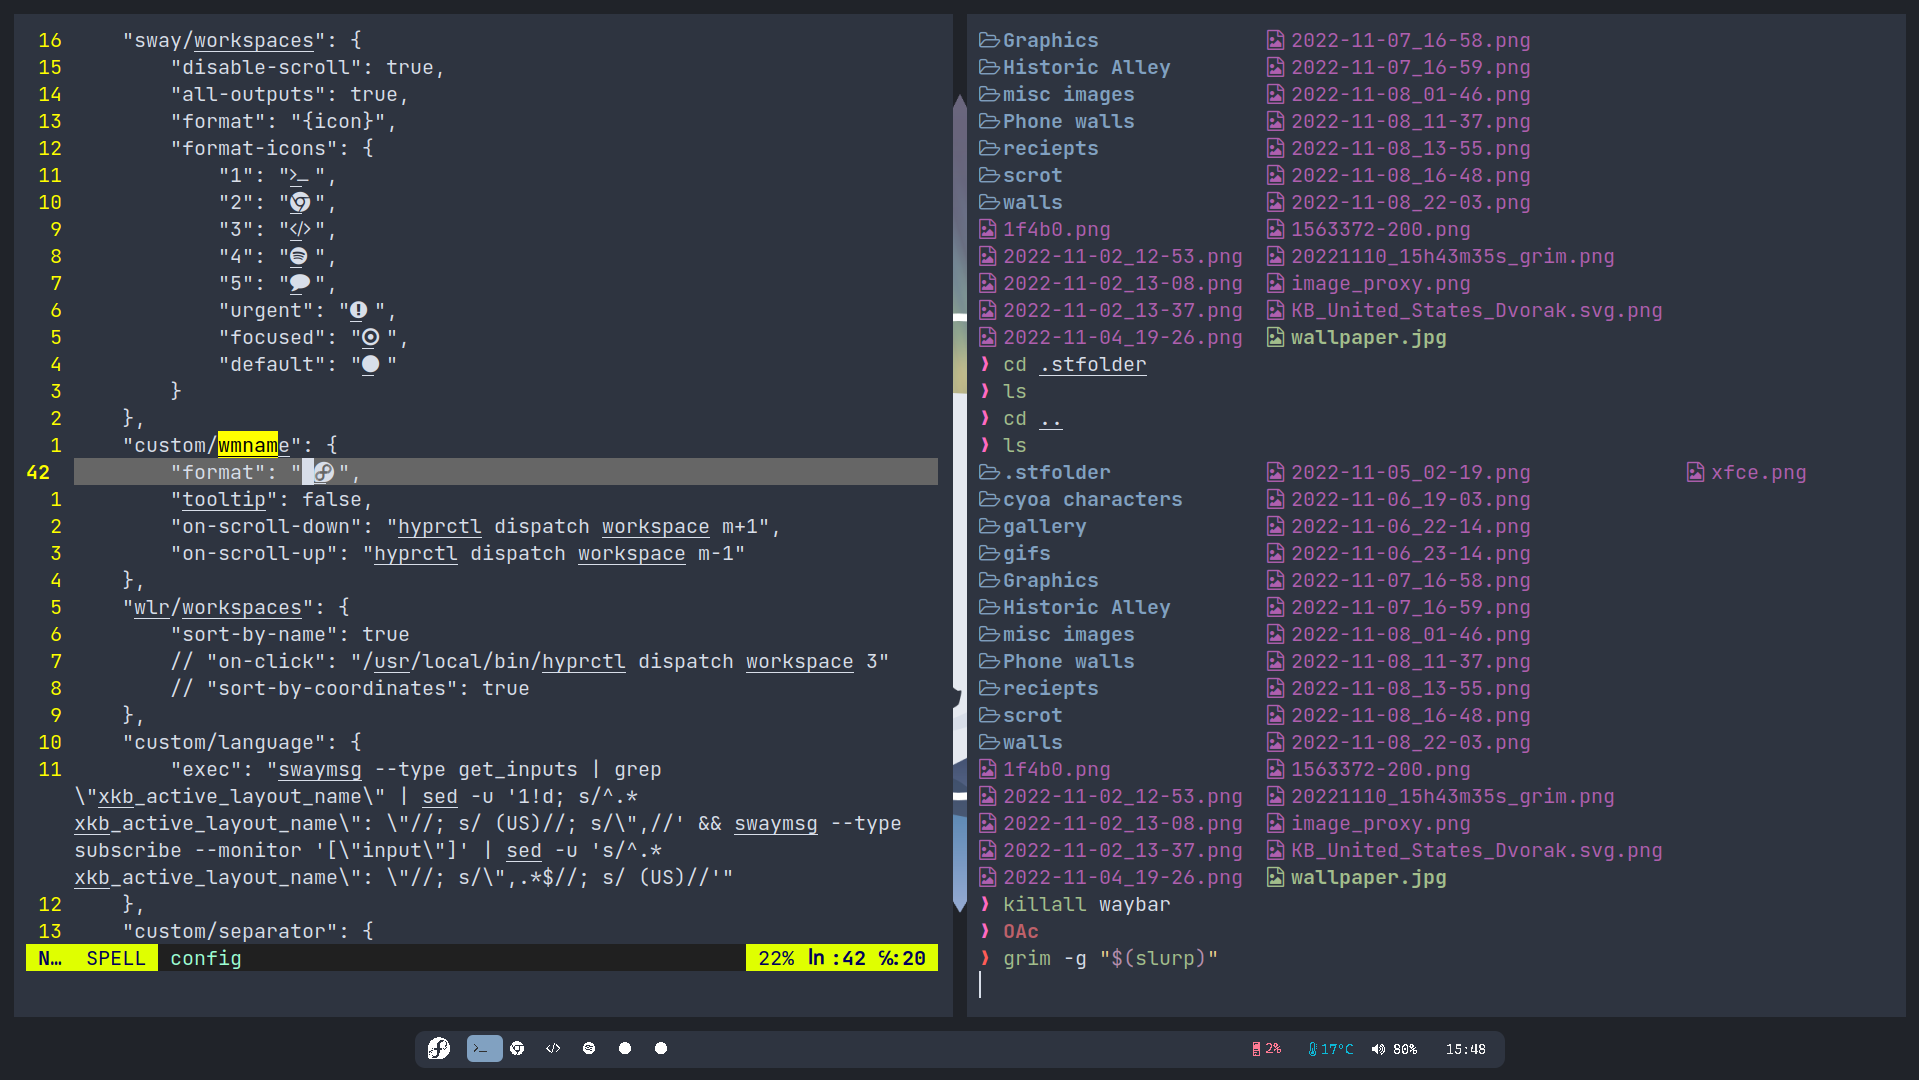Click the Fedora logo in waybar
The width and height of the screenshot is (1919, 1080).
[438, 1048]
